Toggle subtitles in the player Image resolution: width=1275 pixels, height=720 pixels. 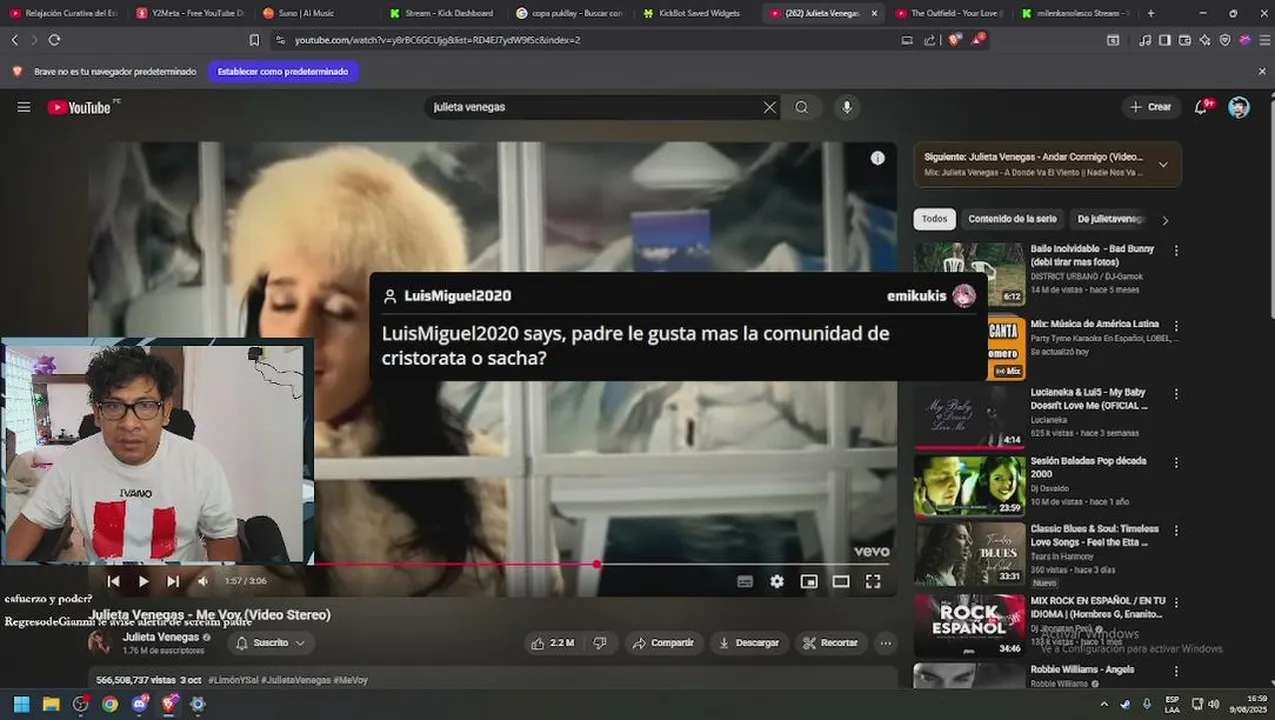(x=745, y=581)
